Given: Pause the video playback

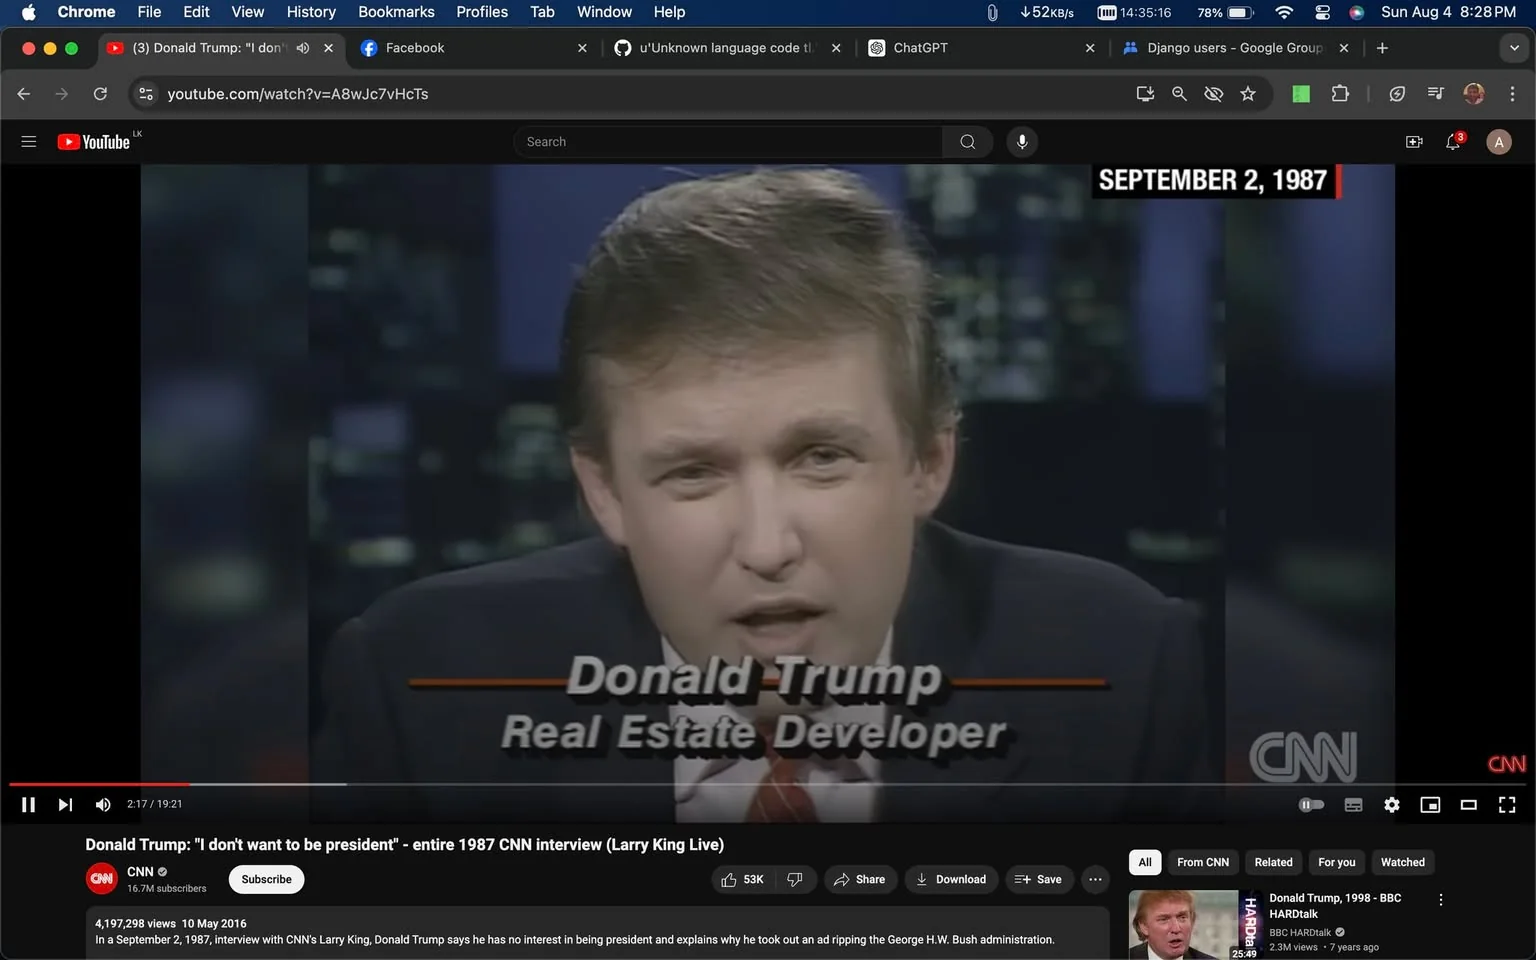Looking at the screenshot, I should click(x=28, y=805).
